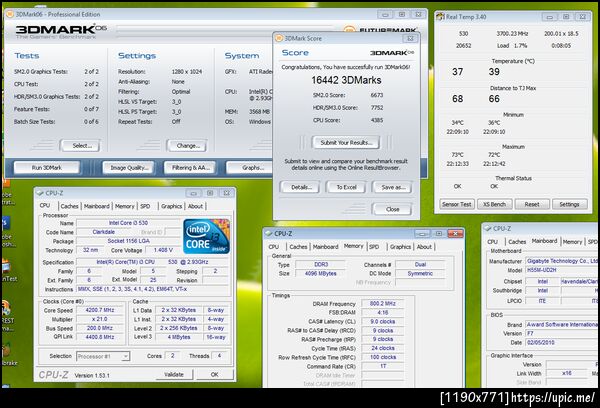Image resolution: width=600 pixels, height=408 pixels.
Task: Select Graphics tab in middle CPU-Z
Action: tap(400, 247)
